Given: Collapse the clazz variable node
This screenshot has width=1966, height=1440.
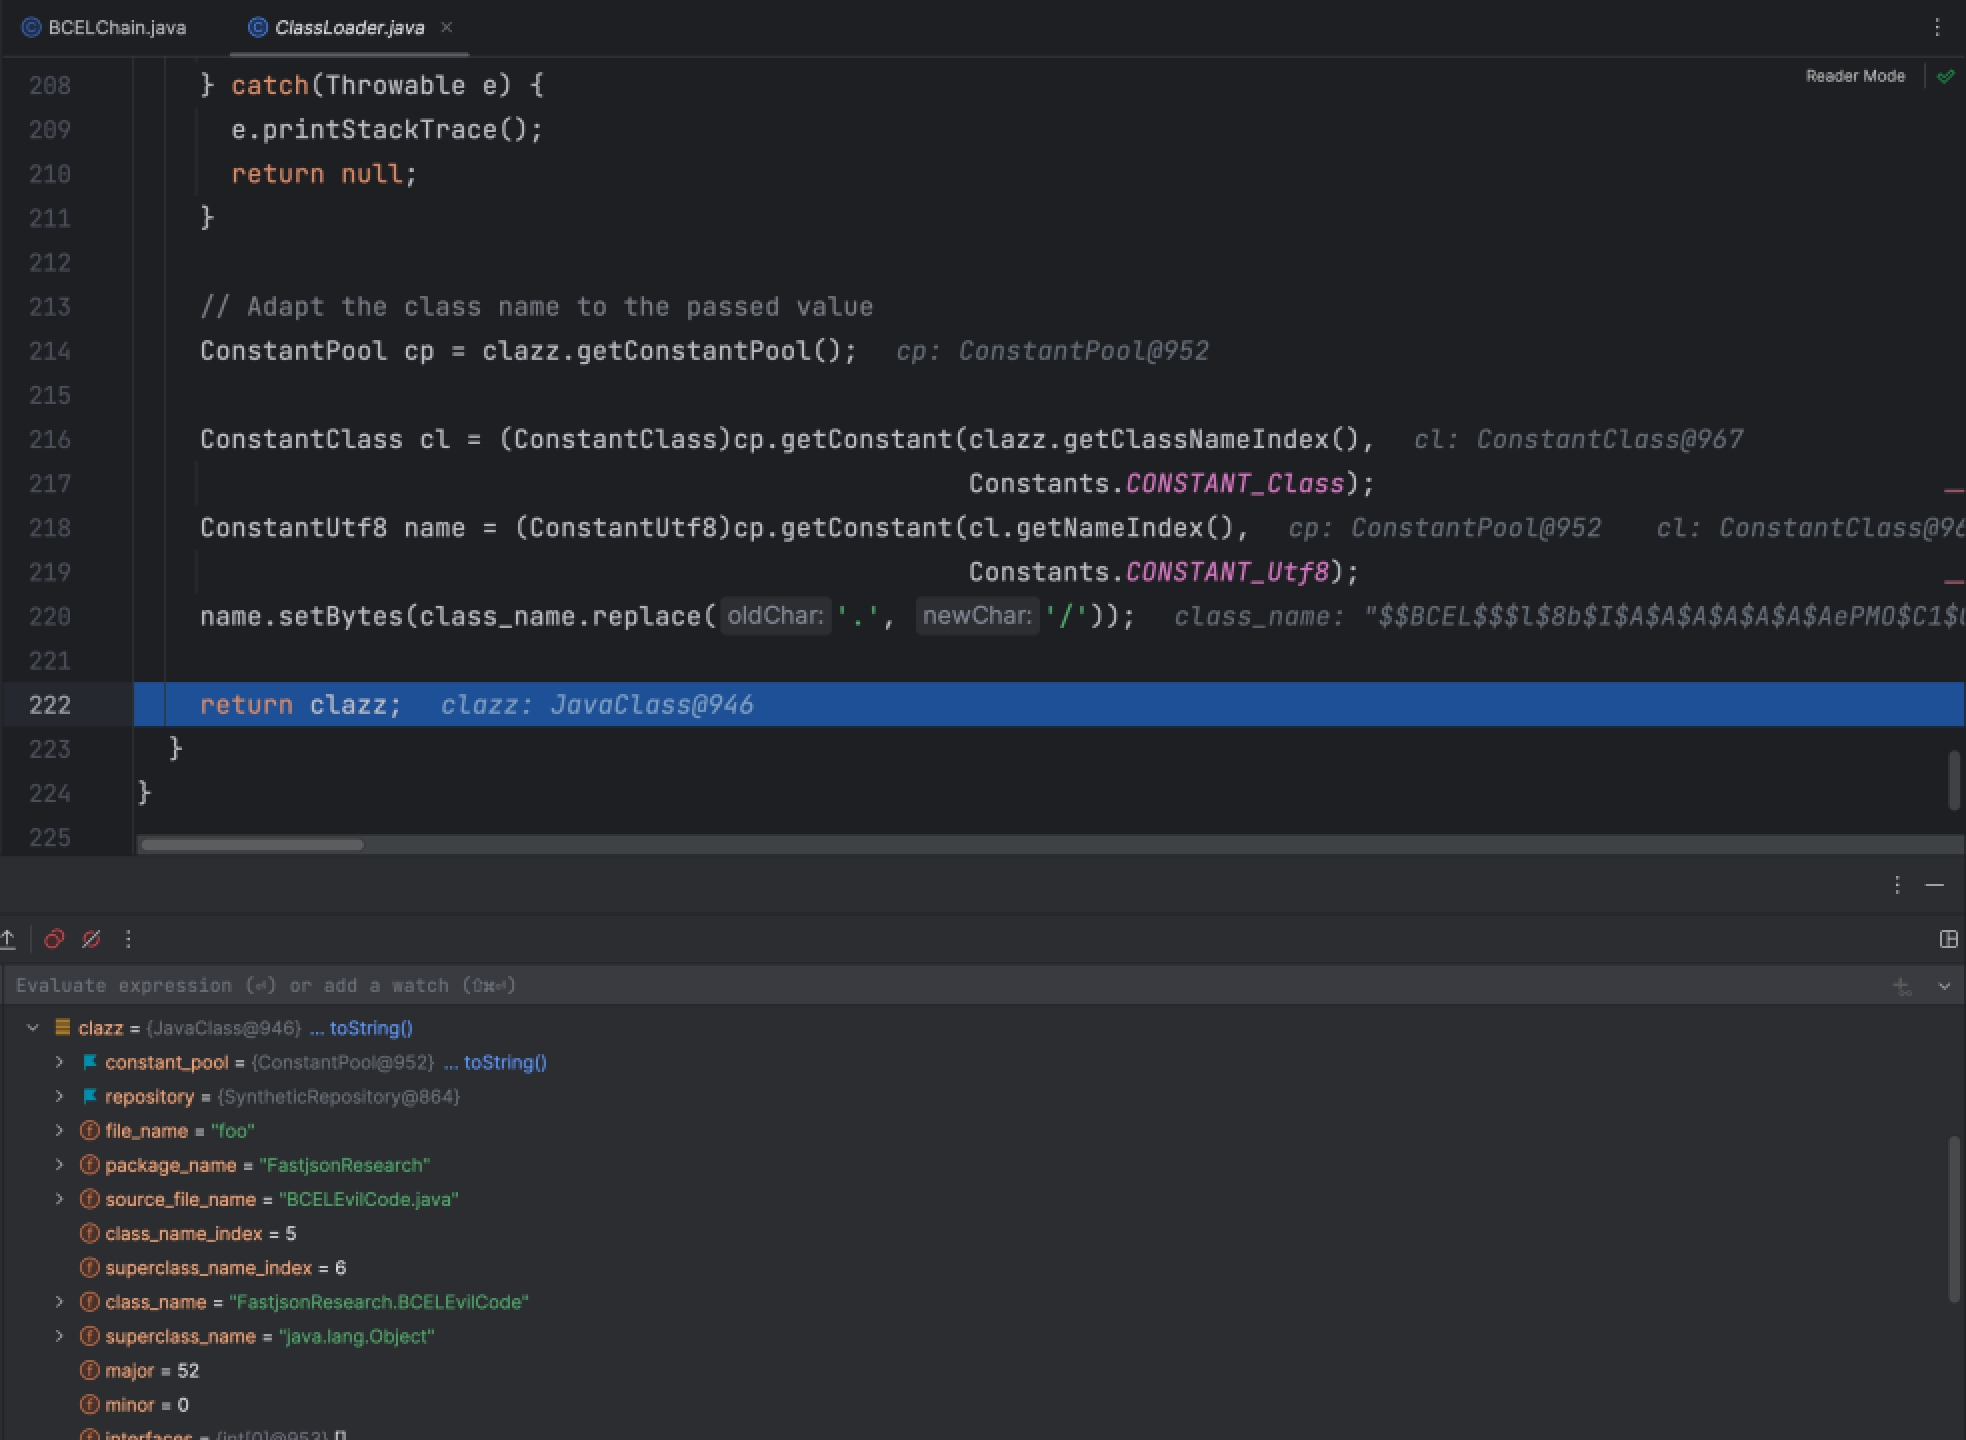Looking at the screenshot, I should click(x=33, y=1028).
